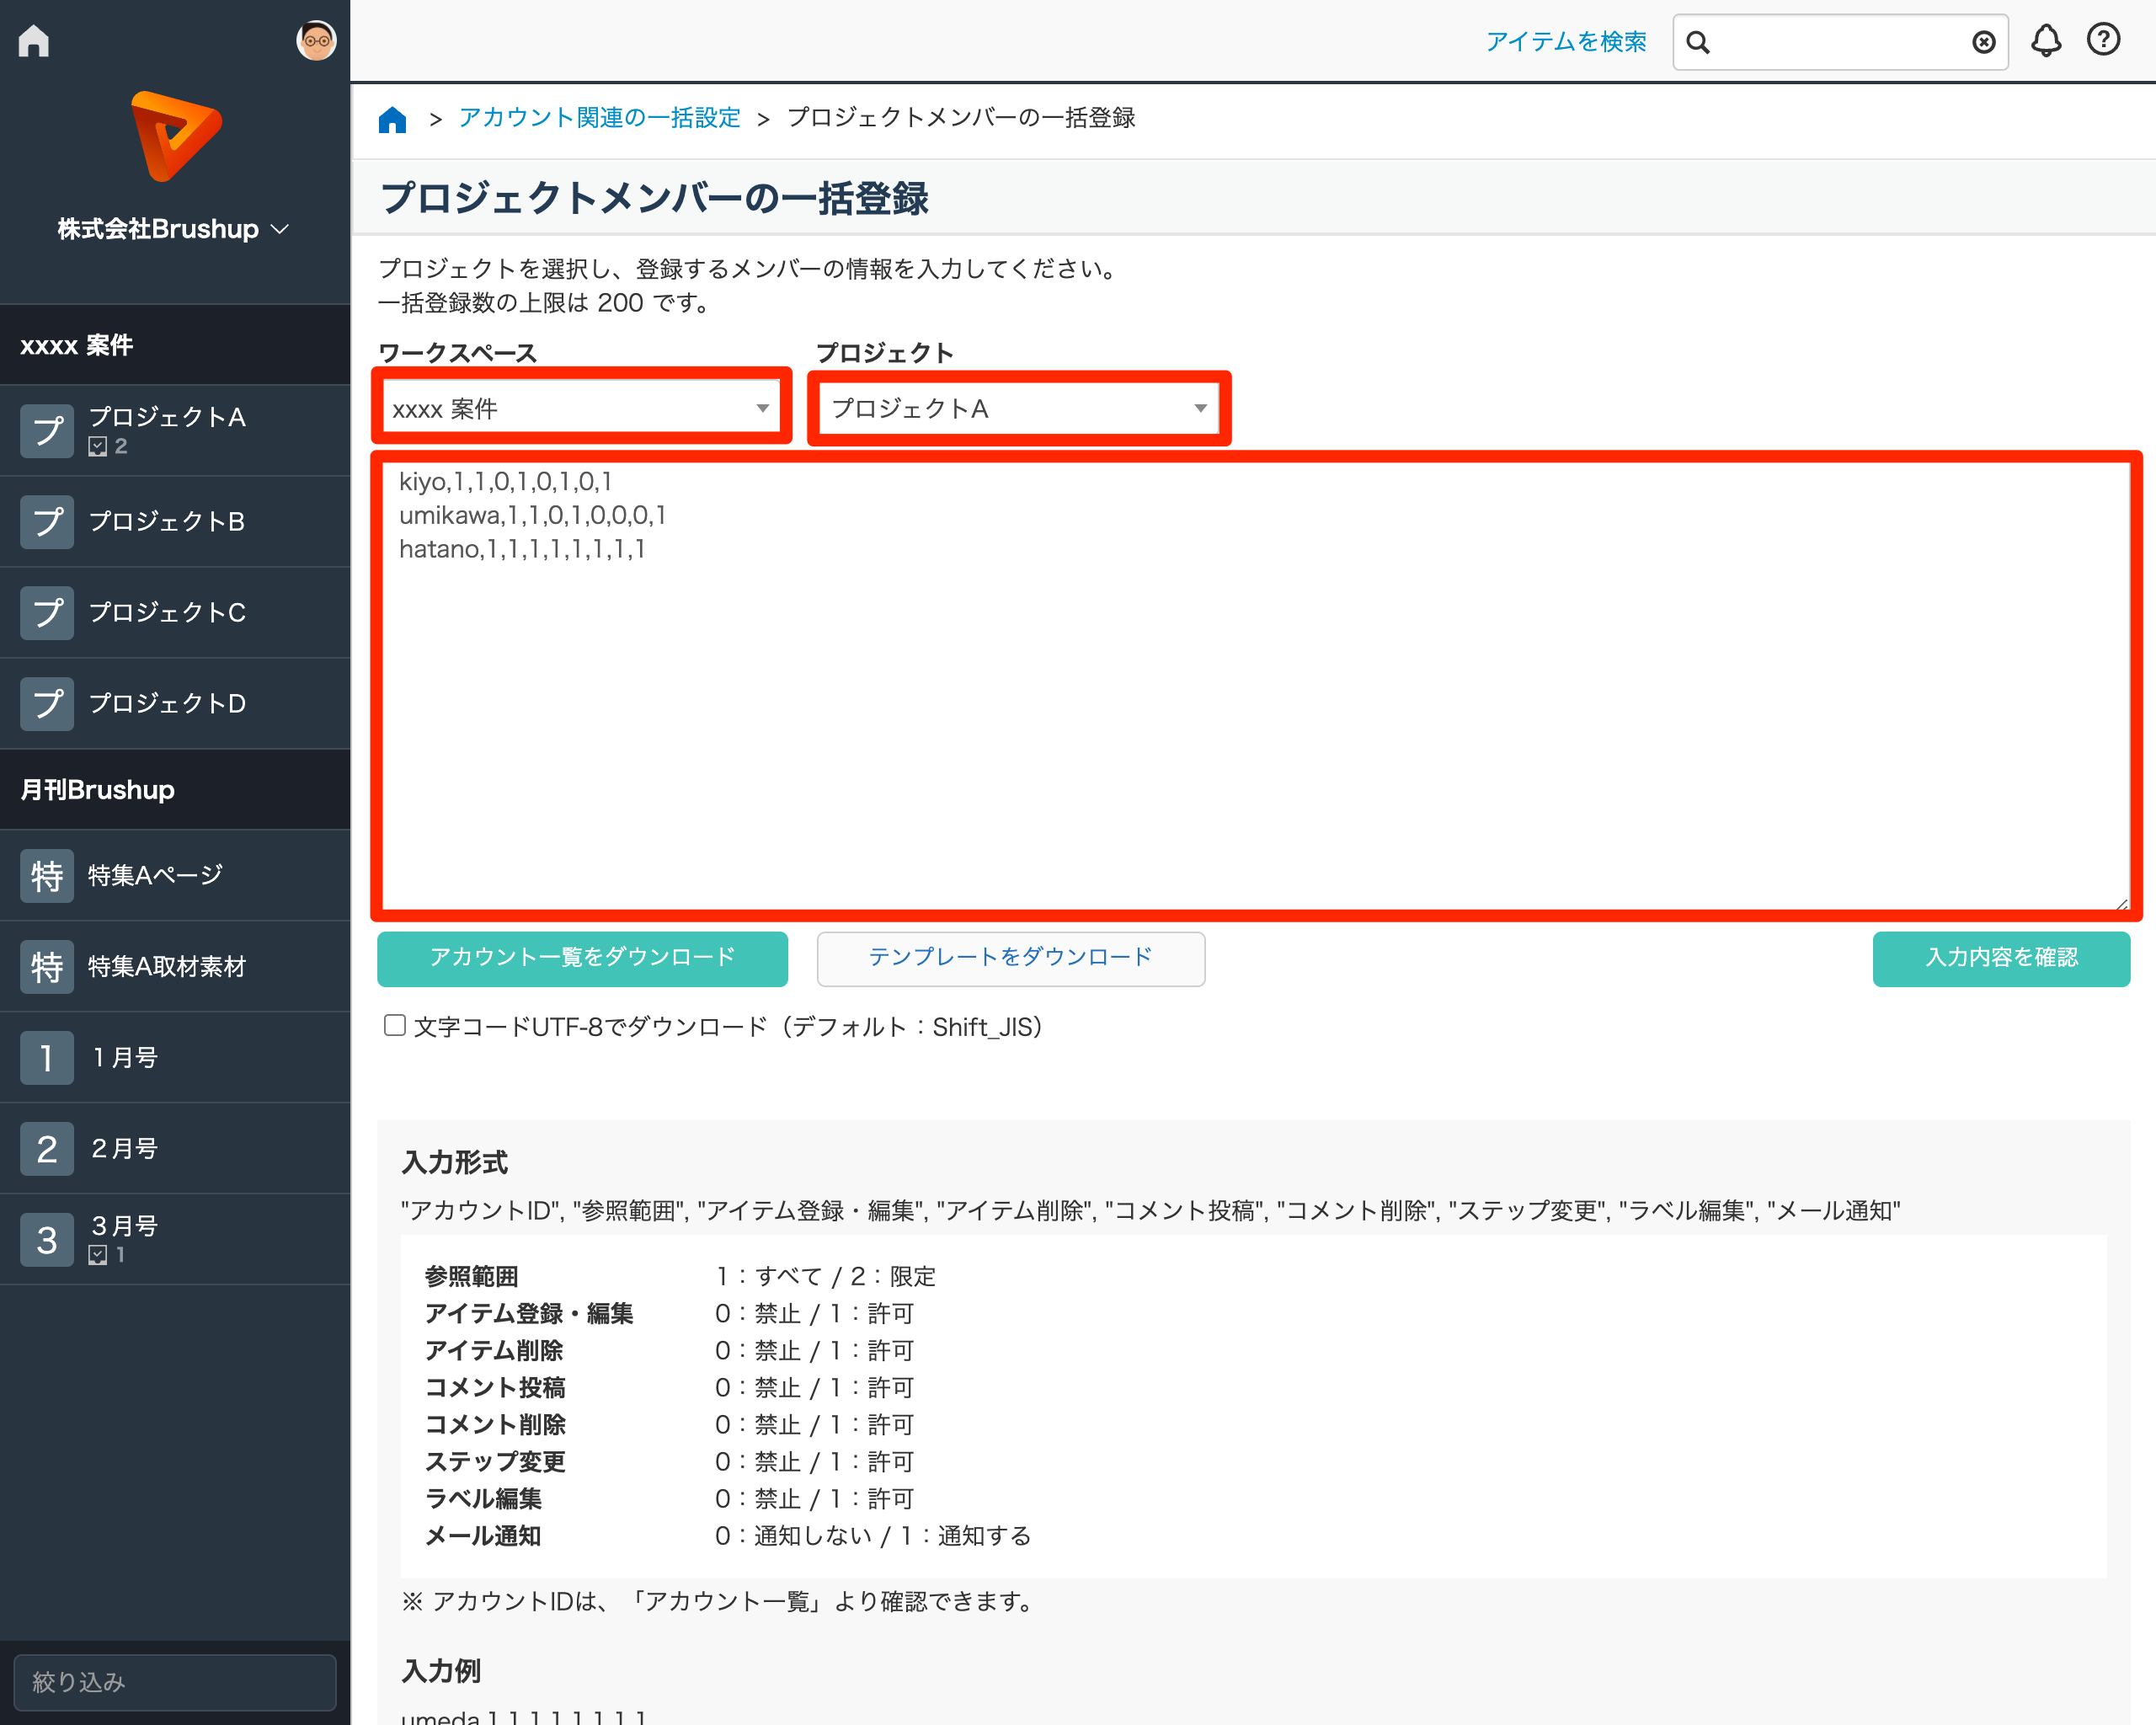Click inside the member data text area
This screenshot has width=2156, height=1725.
1256,686
